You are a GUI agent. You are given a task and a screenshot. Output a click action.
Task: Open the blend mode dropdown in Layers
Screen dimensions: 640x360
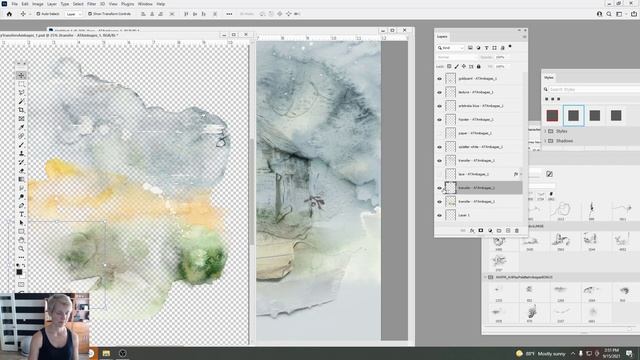click(457, 57)
